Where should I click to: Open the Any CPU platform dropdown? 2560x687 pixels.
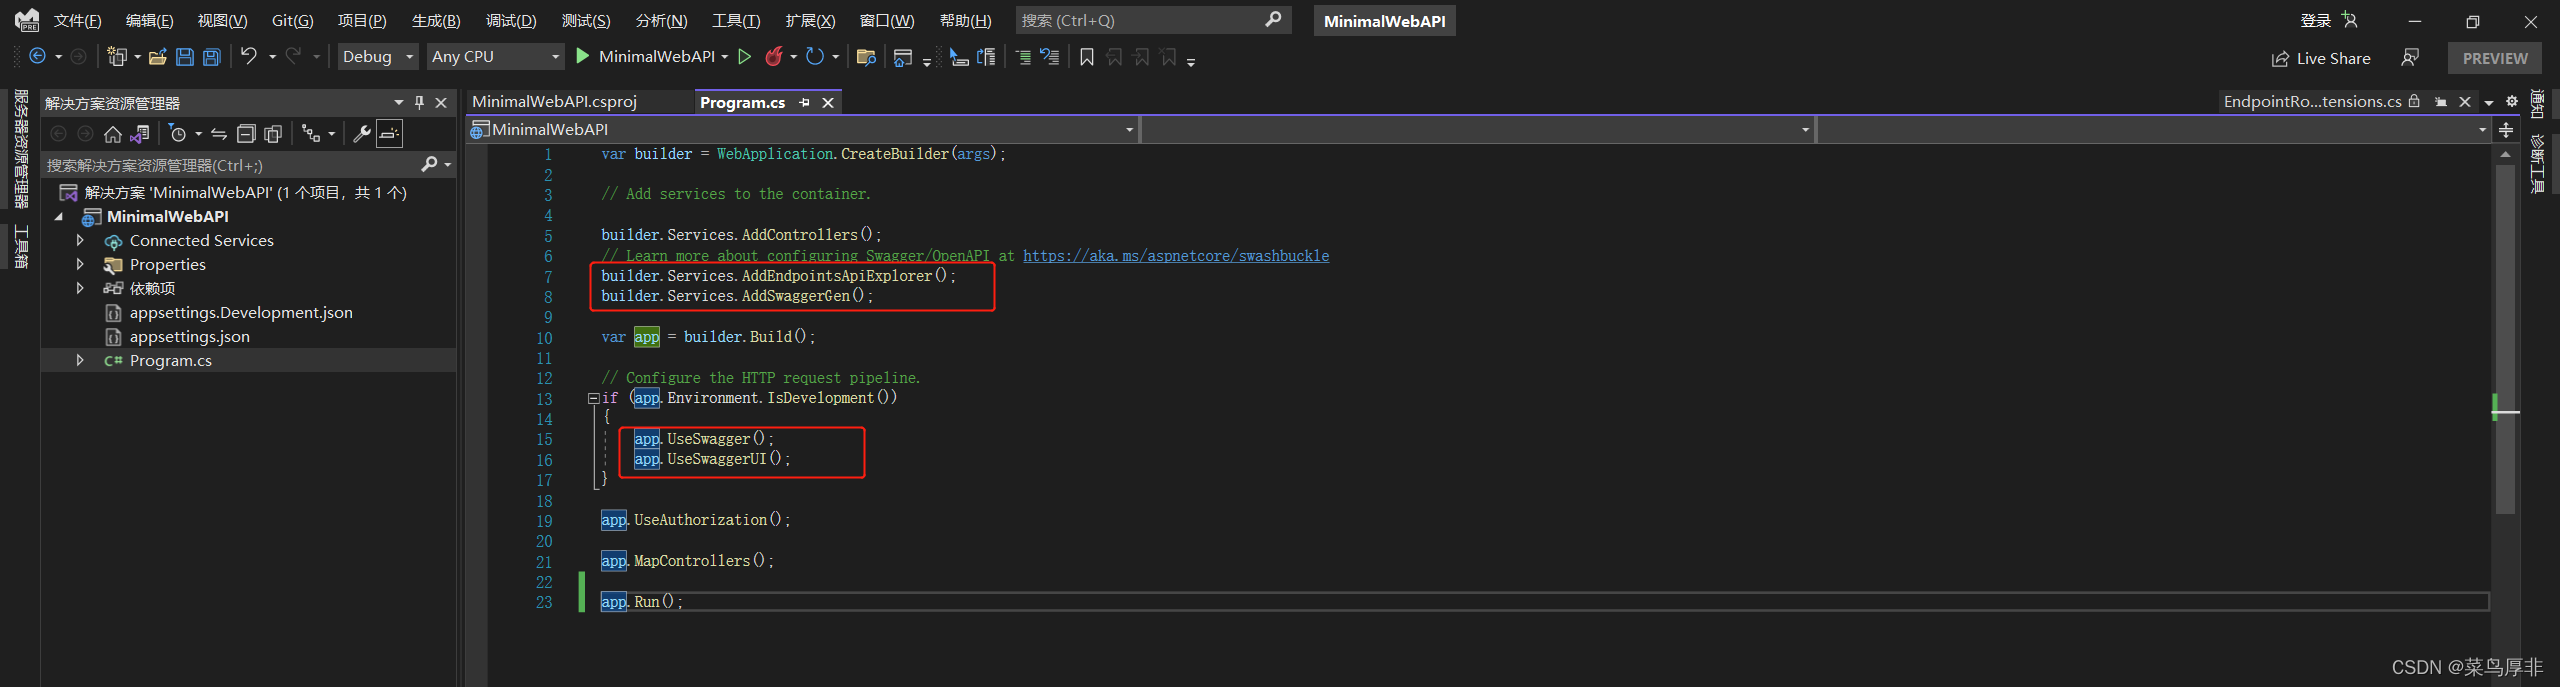tap(495, 57)
